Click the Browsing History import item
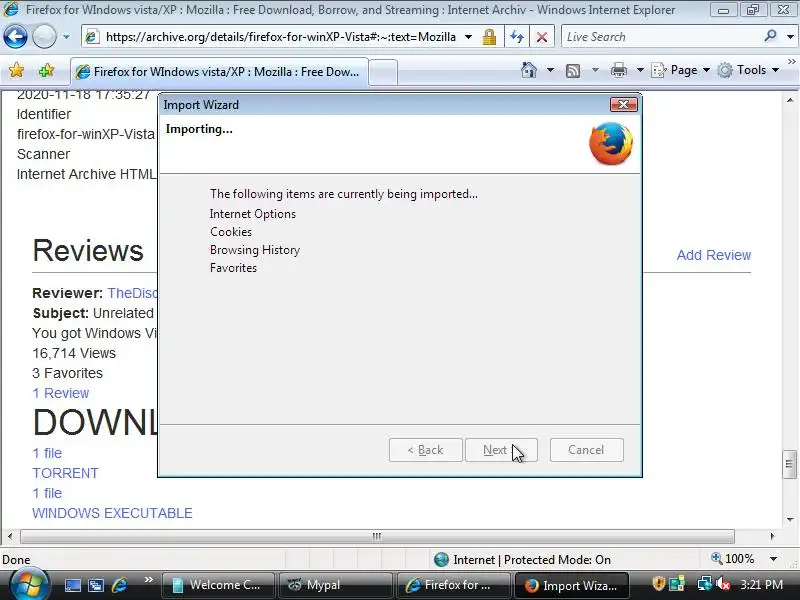800x600 pixels. [255, 250]
